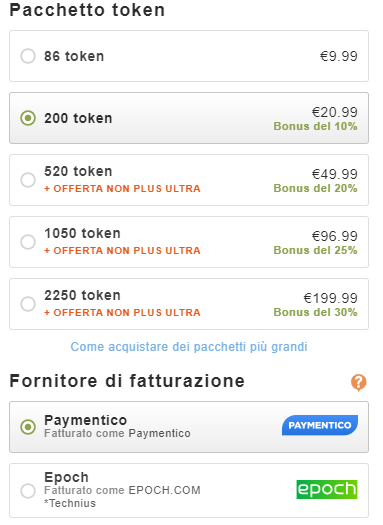The height and width of the screenshot is (525, 383).
Task: Click 'Bonus del 20%' label
Action: pos(315,188)
